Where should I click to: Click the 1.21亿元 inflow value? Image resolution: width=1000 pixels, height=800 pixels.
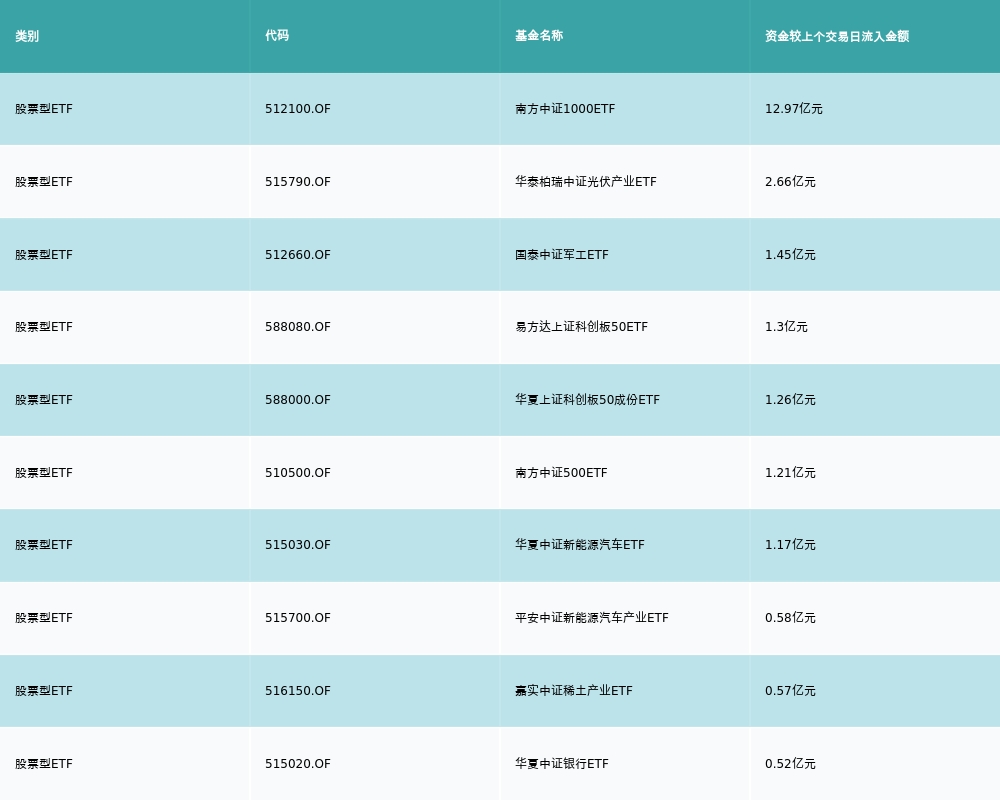(x=790, y=473)
